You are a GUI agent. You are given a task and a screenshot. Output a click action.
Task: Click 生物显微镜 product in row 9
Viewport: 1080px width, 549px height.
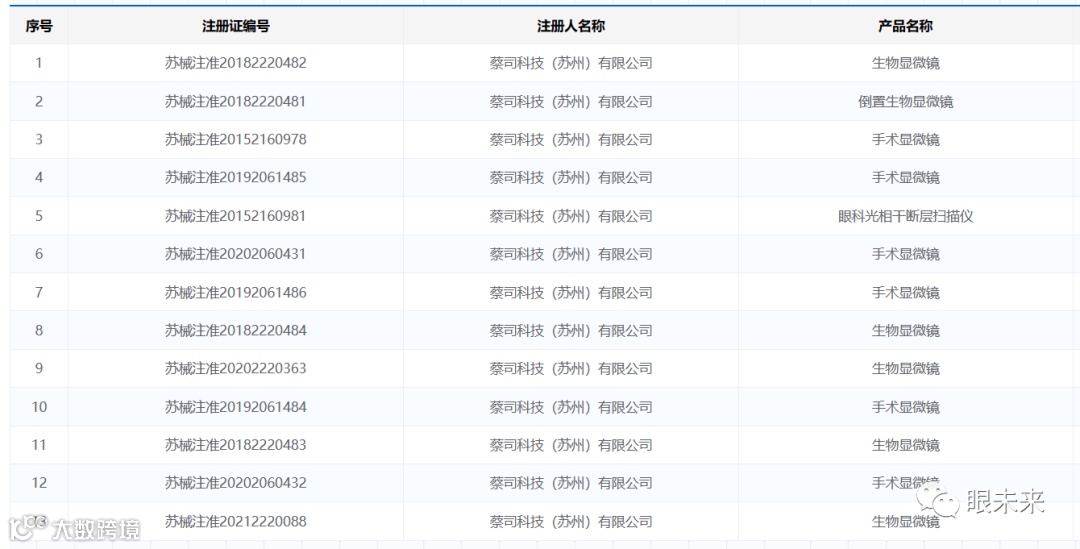[905, 369]
